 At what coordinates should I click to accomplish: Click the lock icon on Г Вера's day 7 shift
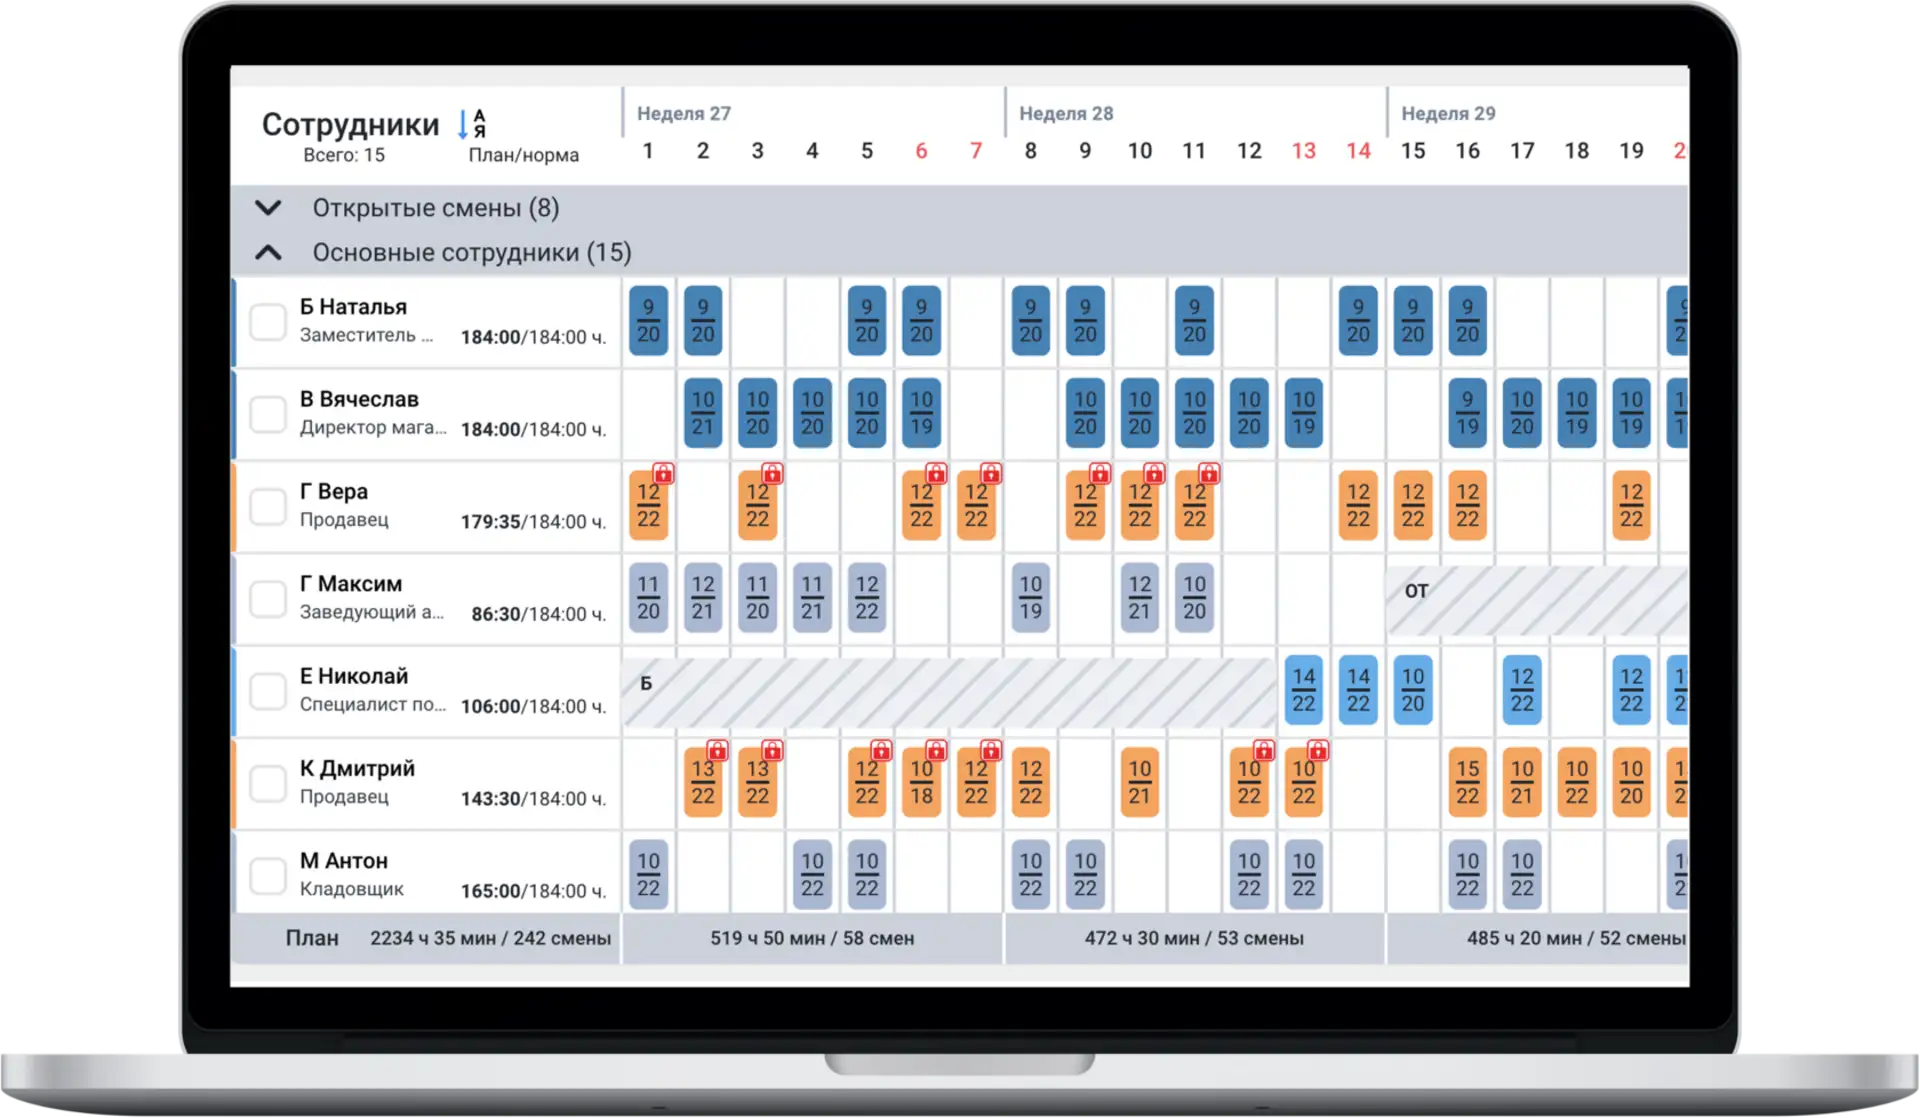(991, 473)
